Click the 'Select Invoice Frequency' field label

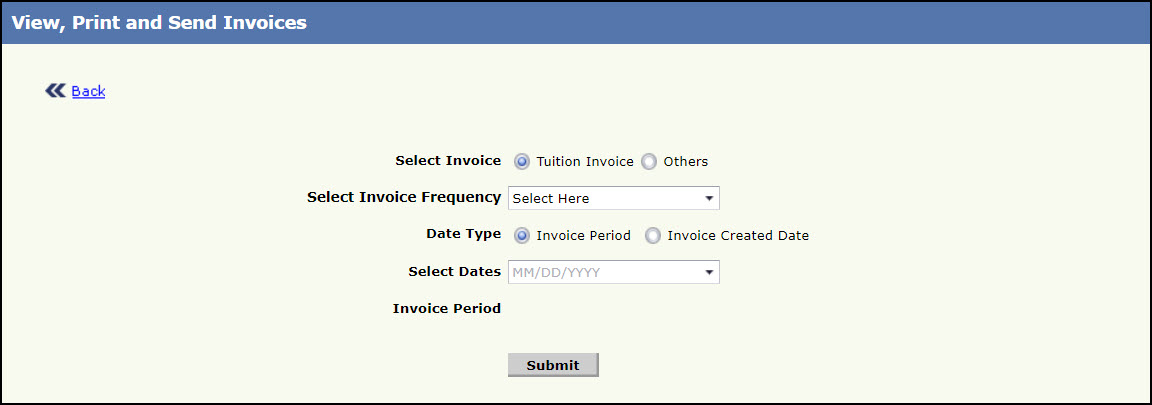404,197
